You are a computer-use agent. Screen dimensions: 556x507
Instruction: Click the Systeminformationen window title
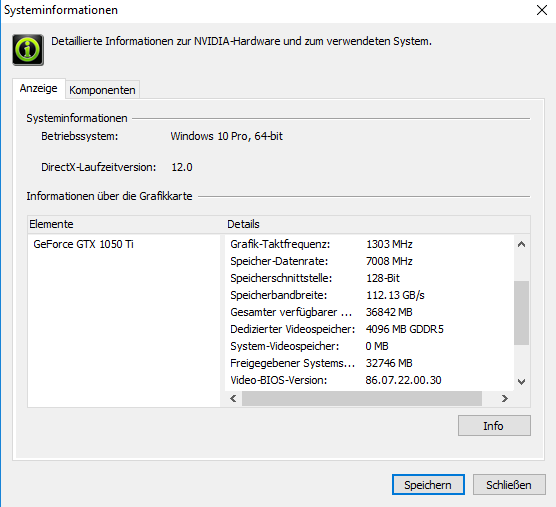pos(61,10)
